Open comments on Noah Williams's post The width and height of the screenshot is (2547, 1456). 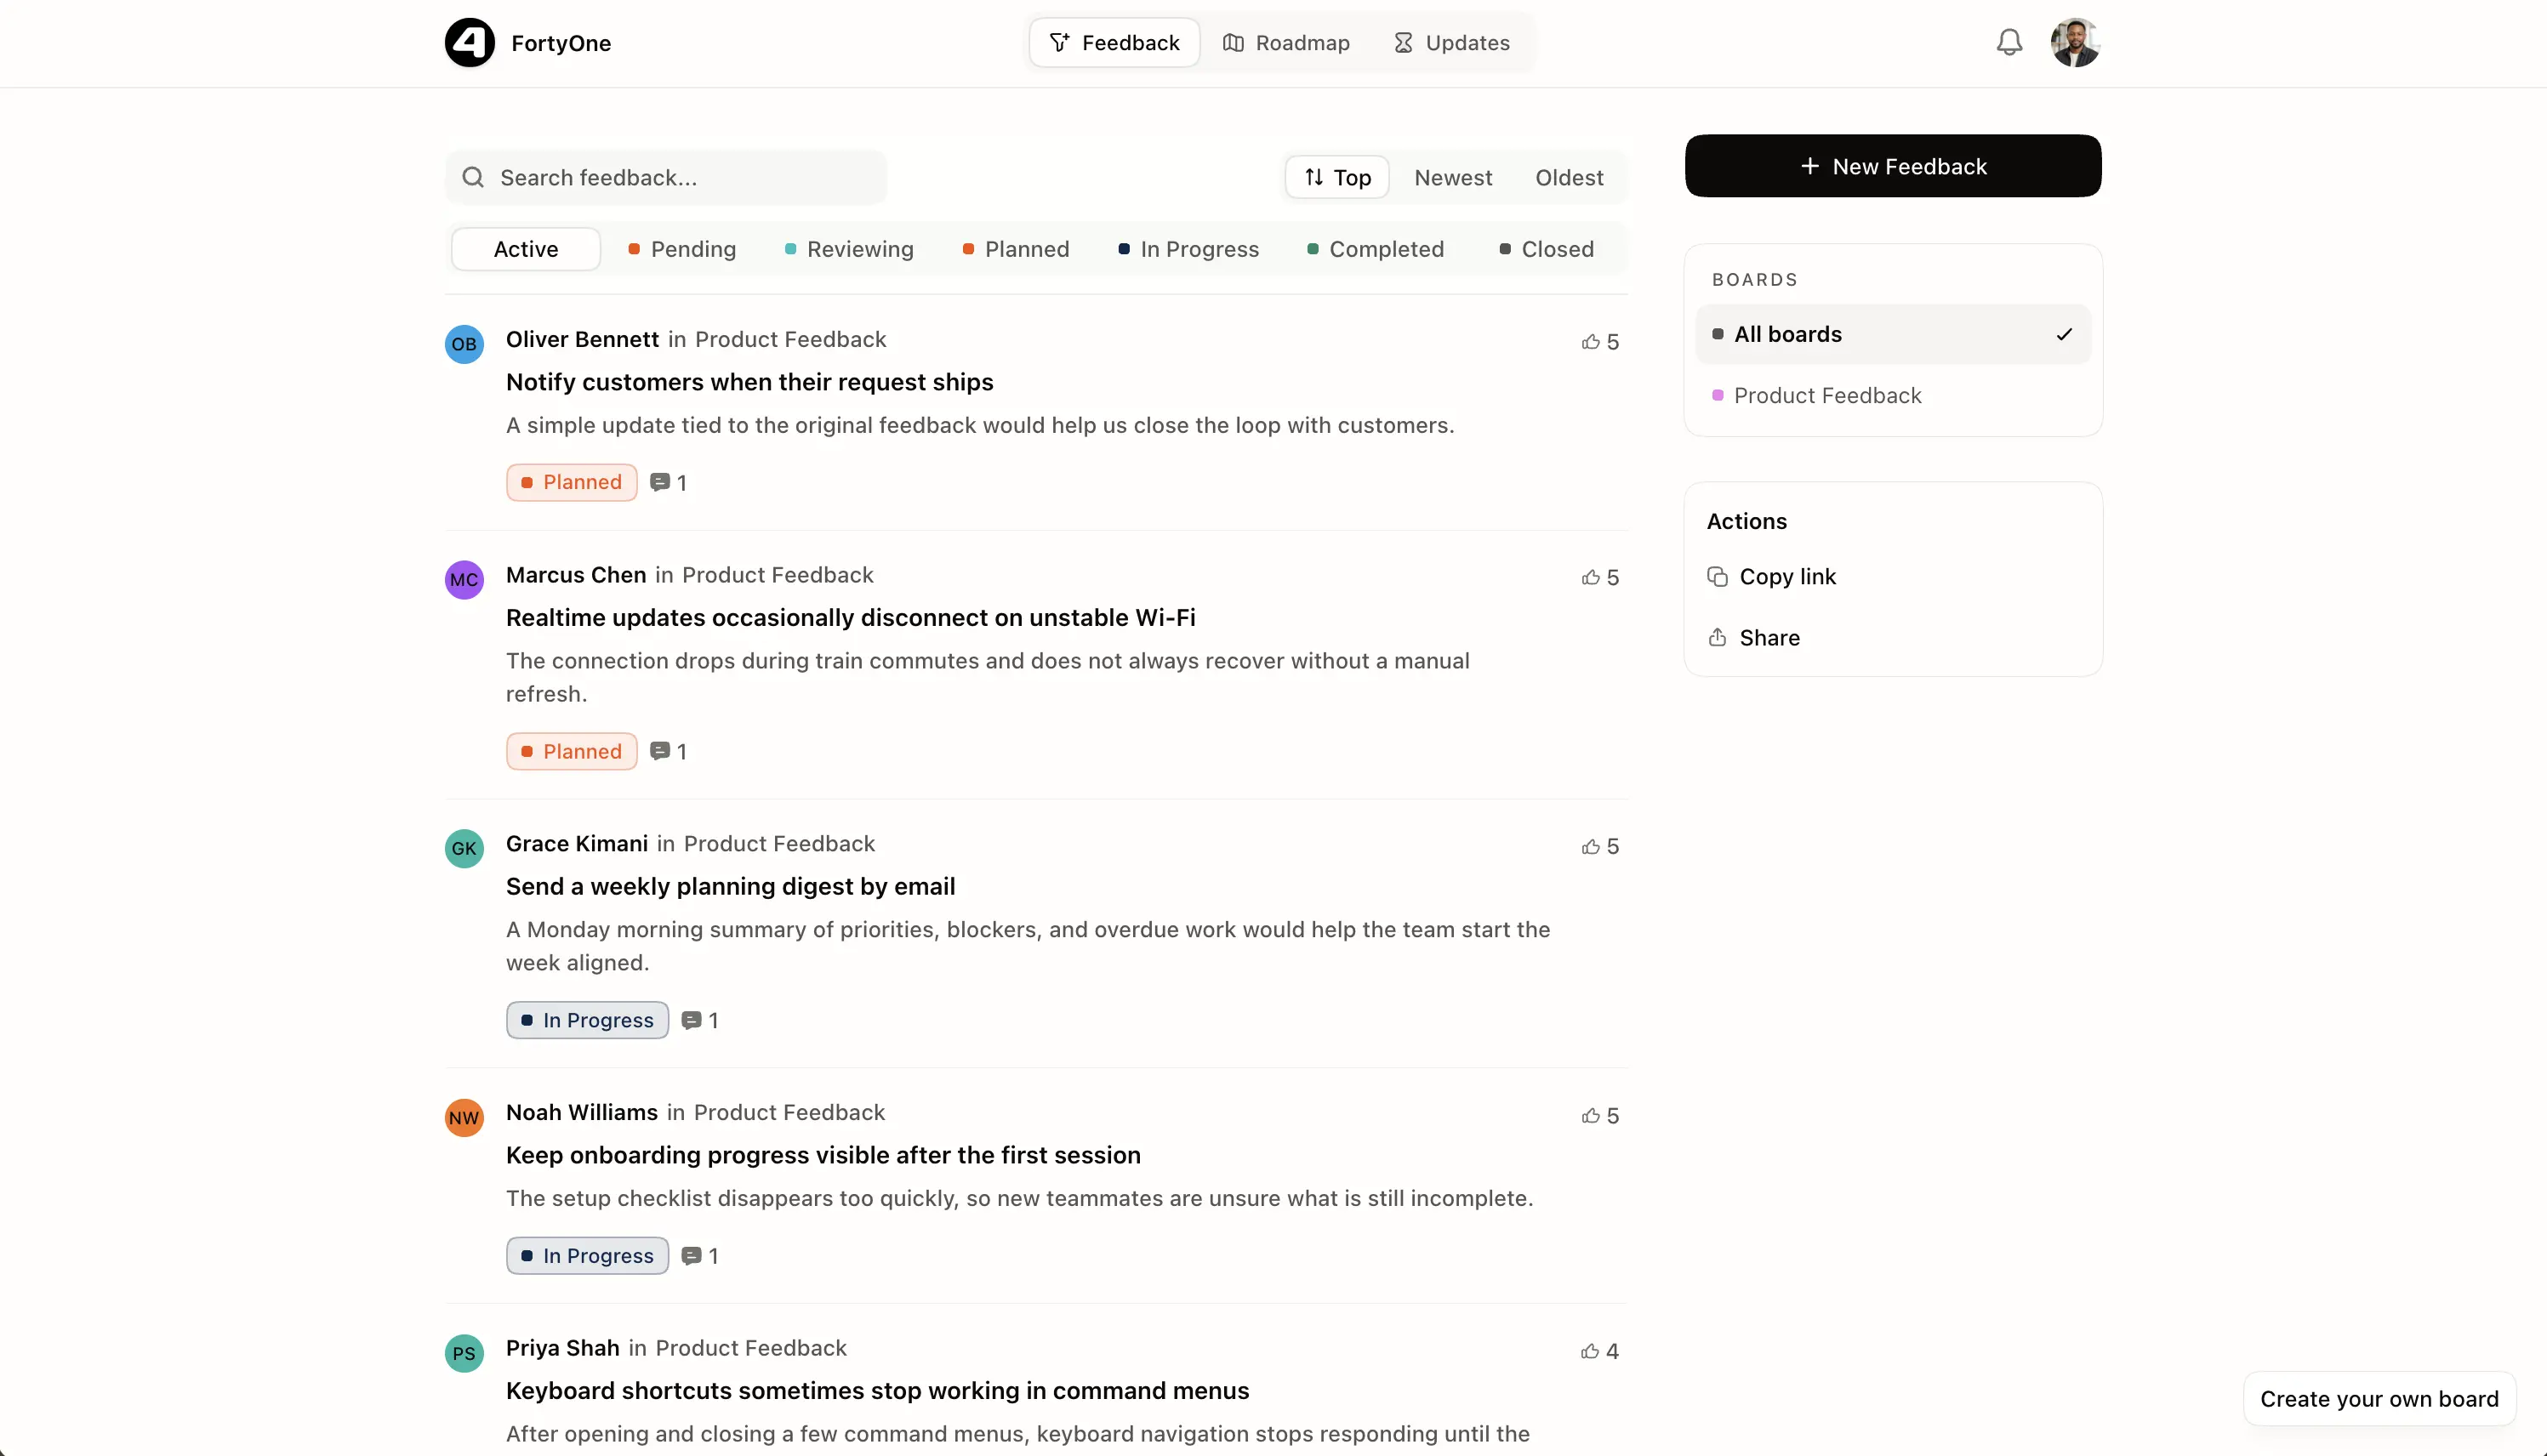tap(700, 1256)
